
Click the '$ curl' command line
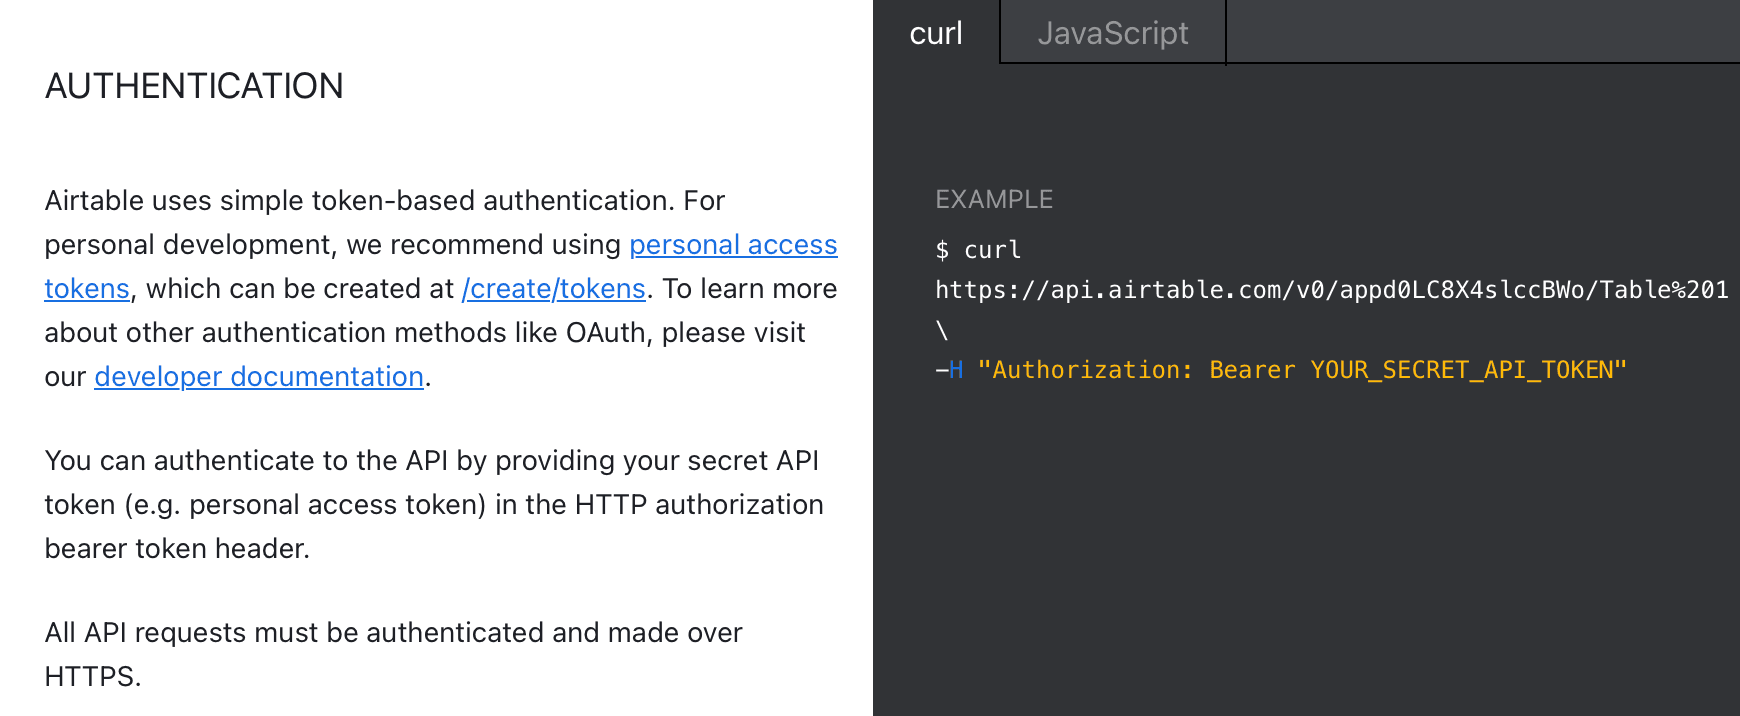pyautogui.click(x=978, y=250)
